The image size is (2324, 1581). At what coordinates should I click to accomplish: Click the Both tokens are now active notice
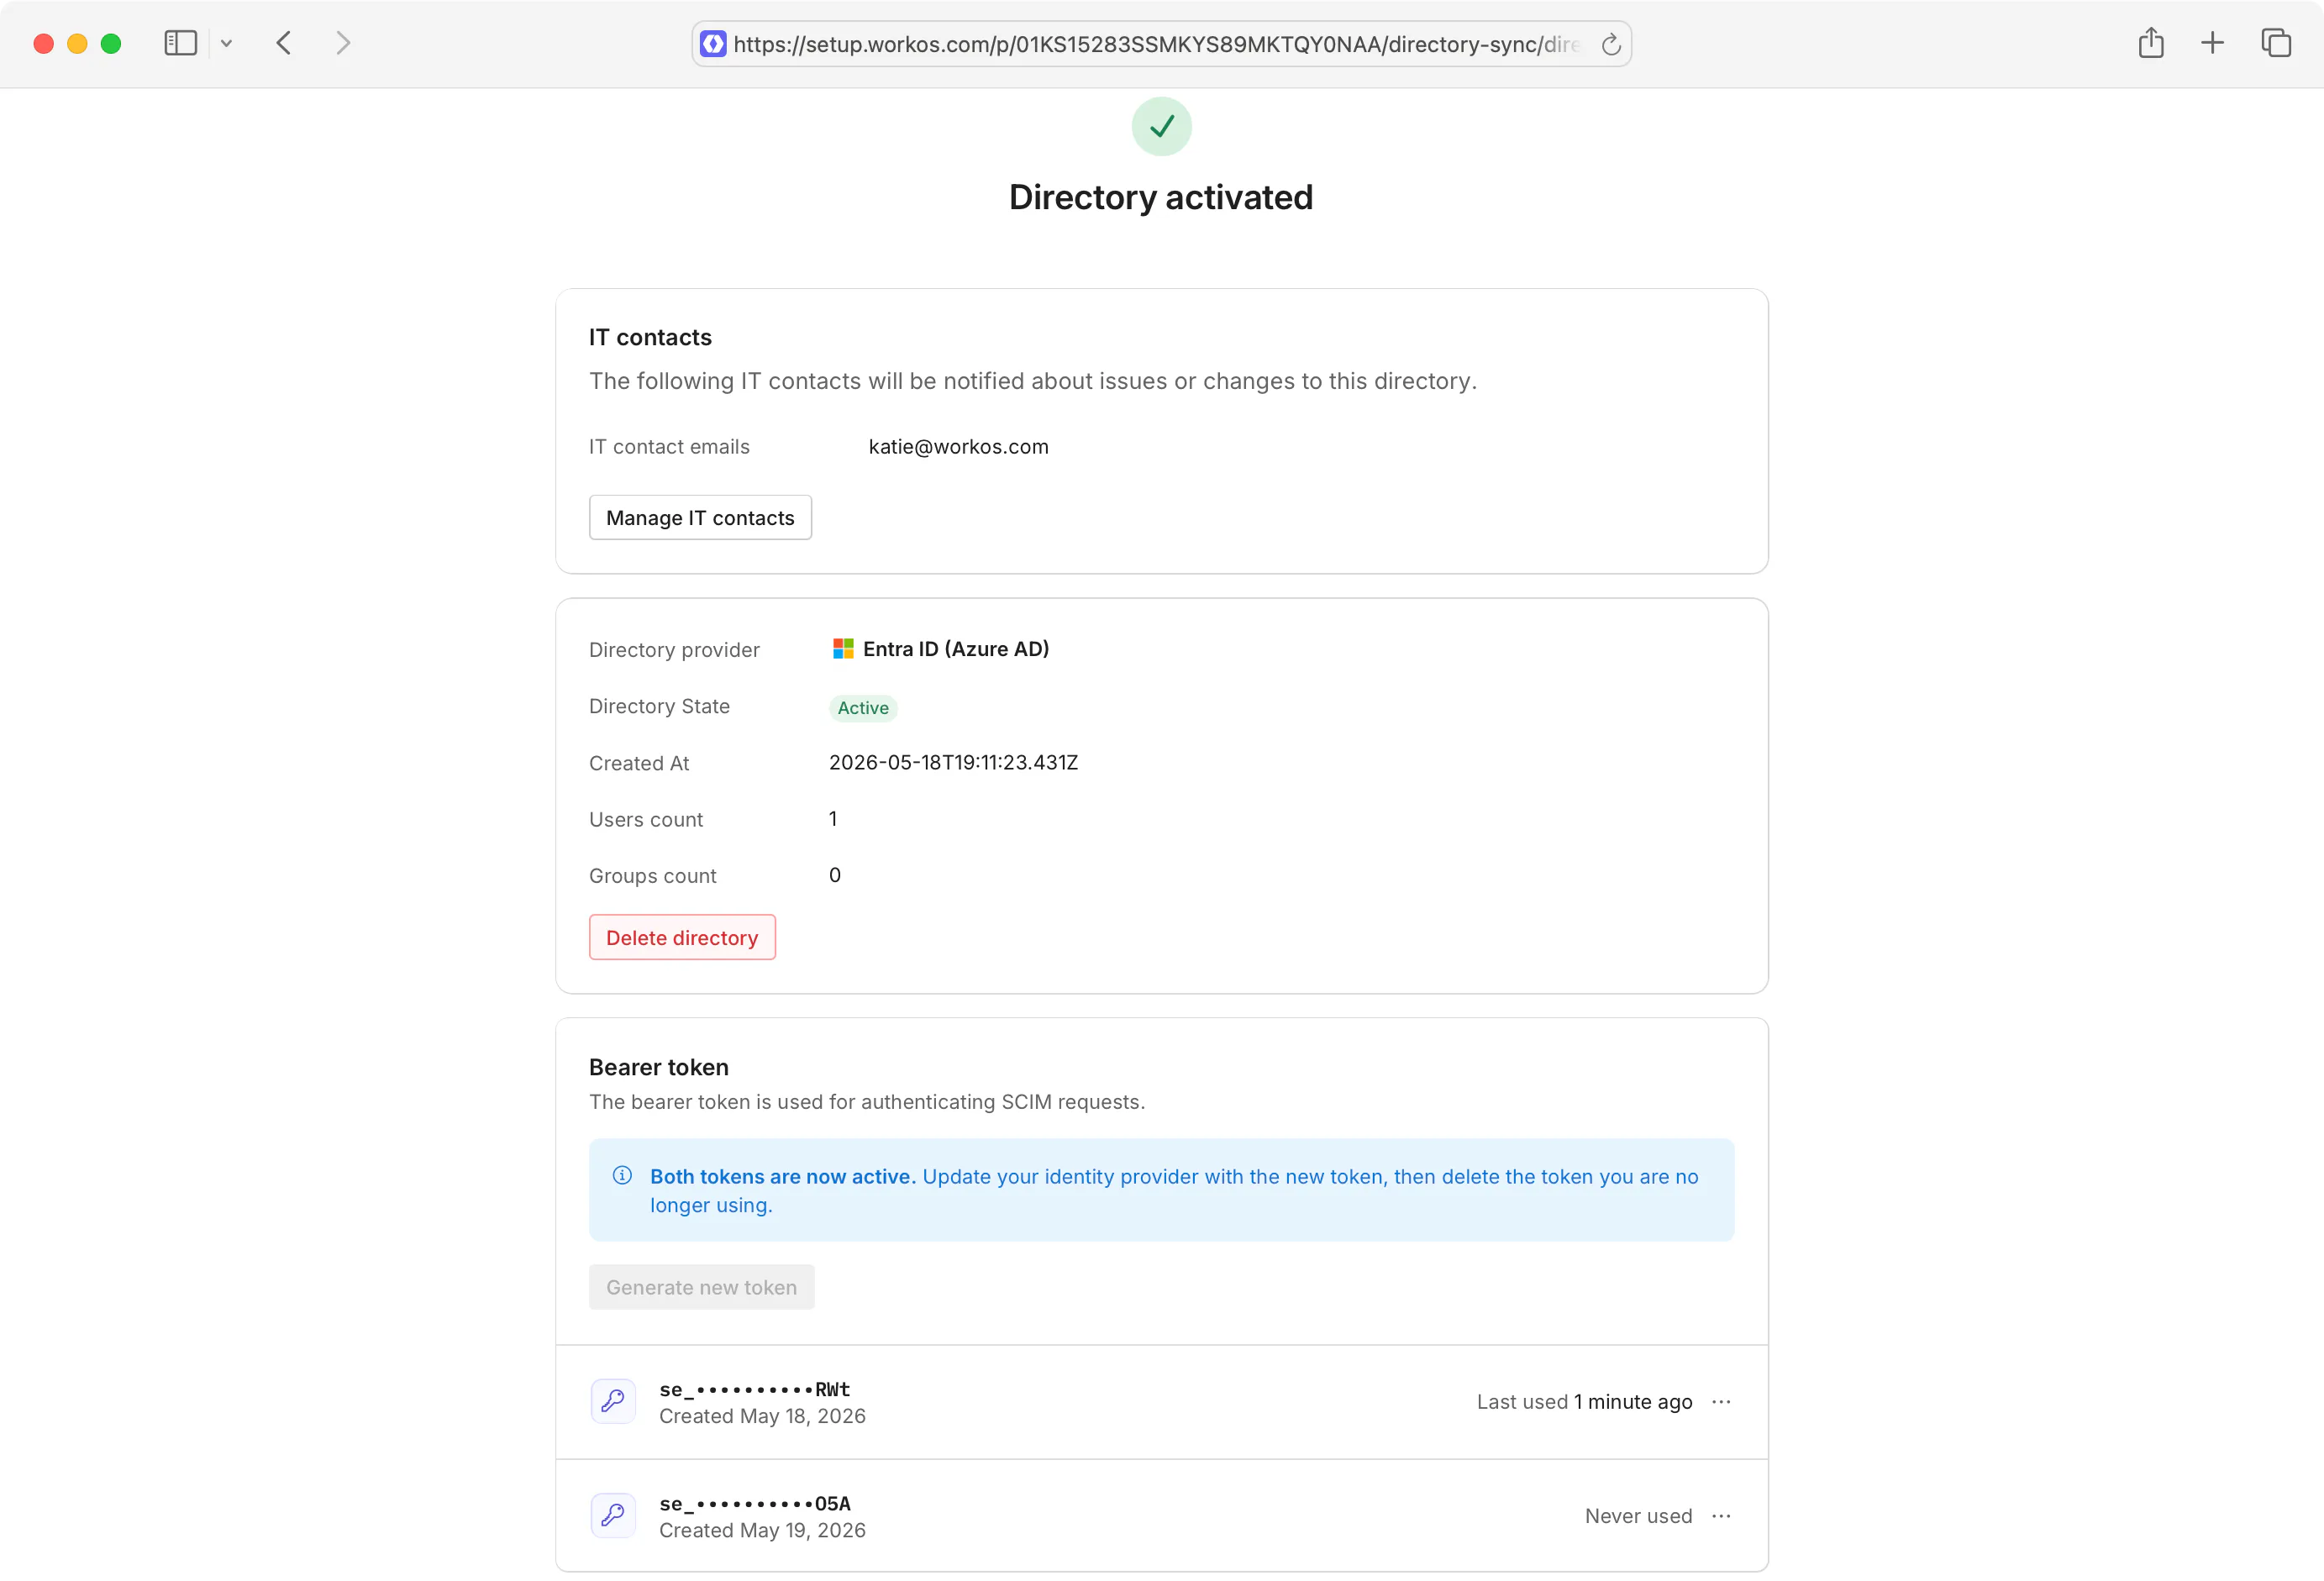1161,1190
